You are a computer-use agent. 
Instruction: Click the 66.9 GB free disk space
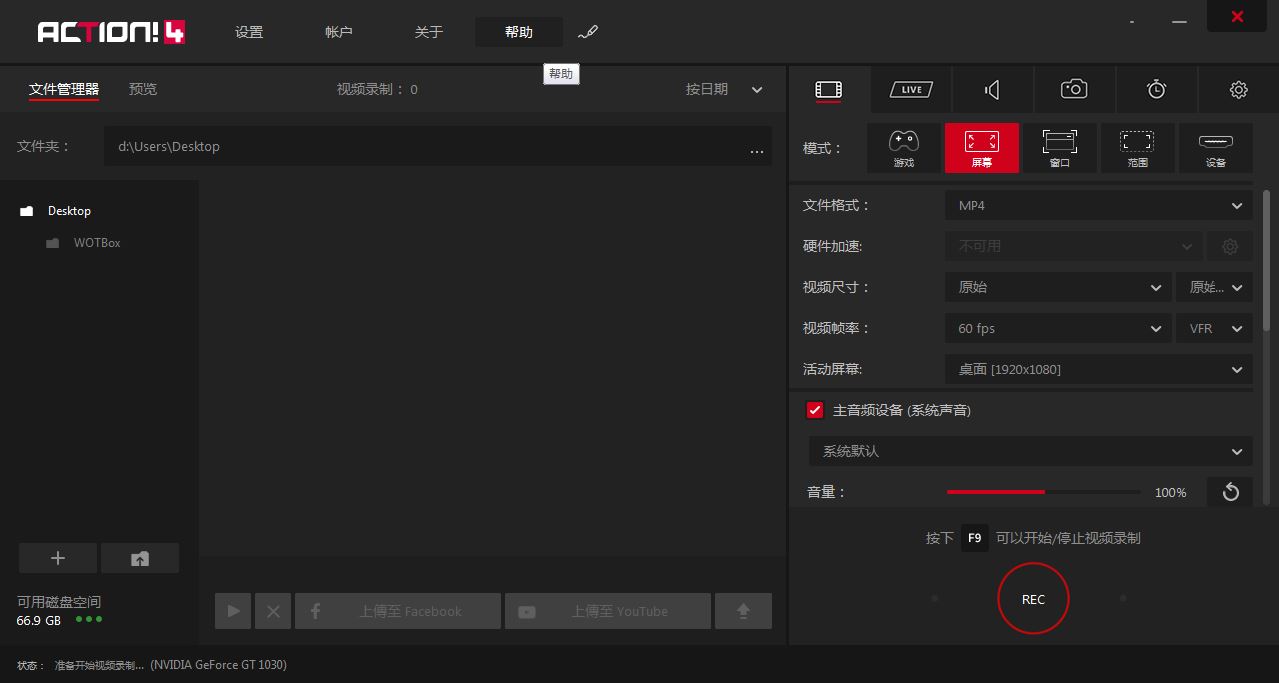[39, 620]
